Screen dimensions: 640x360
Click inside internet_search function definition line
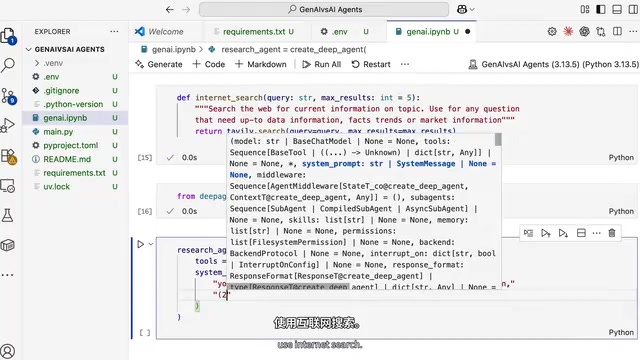tap(298, 98)
